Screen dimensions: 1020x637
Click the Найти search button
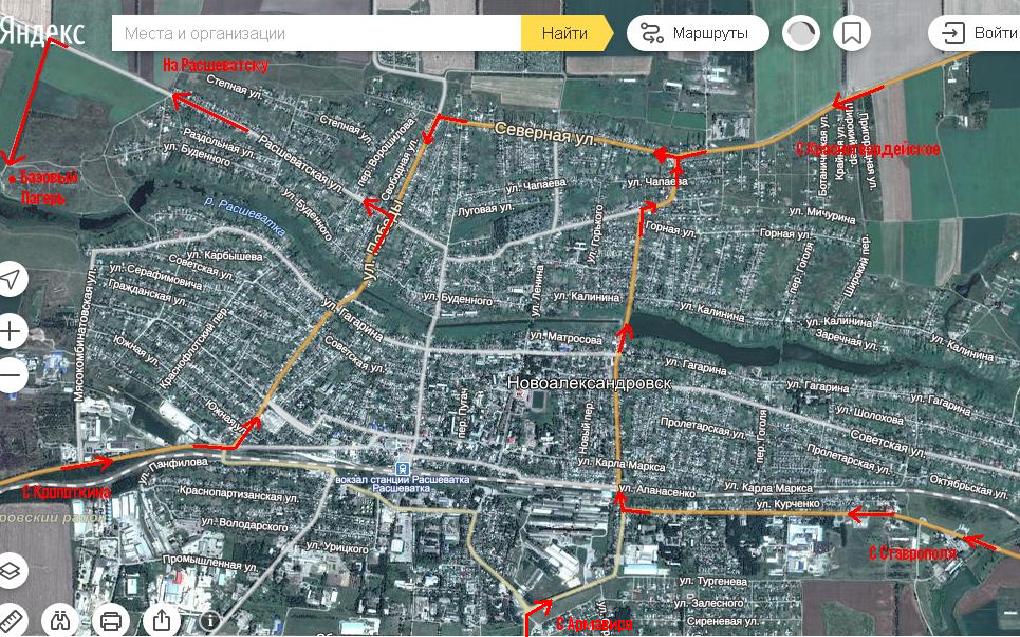[x=565, y=33]
